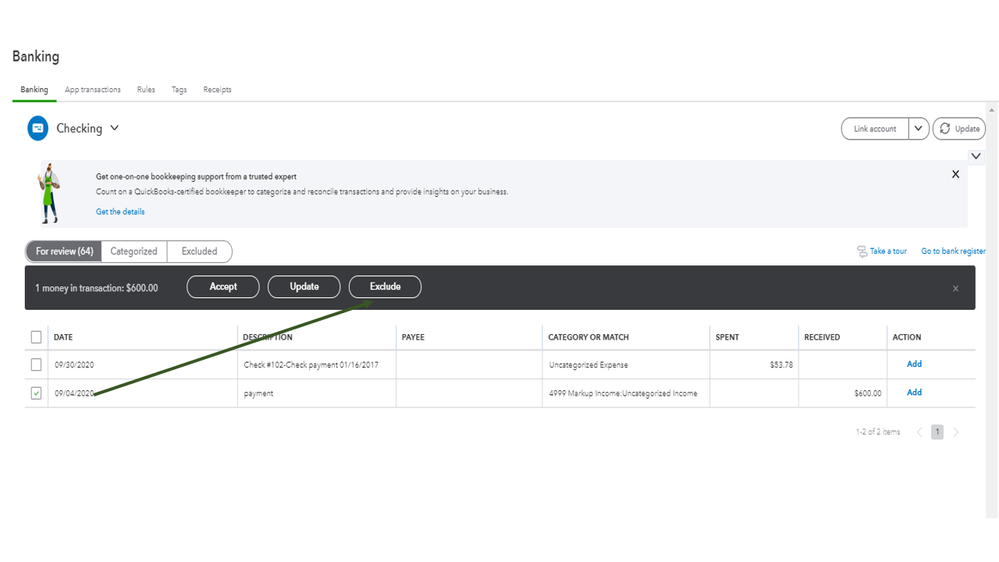Toggle the select-all header checkbox

click(x=36, y=337)
